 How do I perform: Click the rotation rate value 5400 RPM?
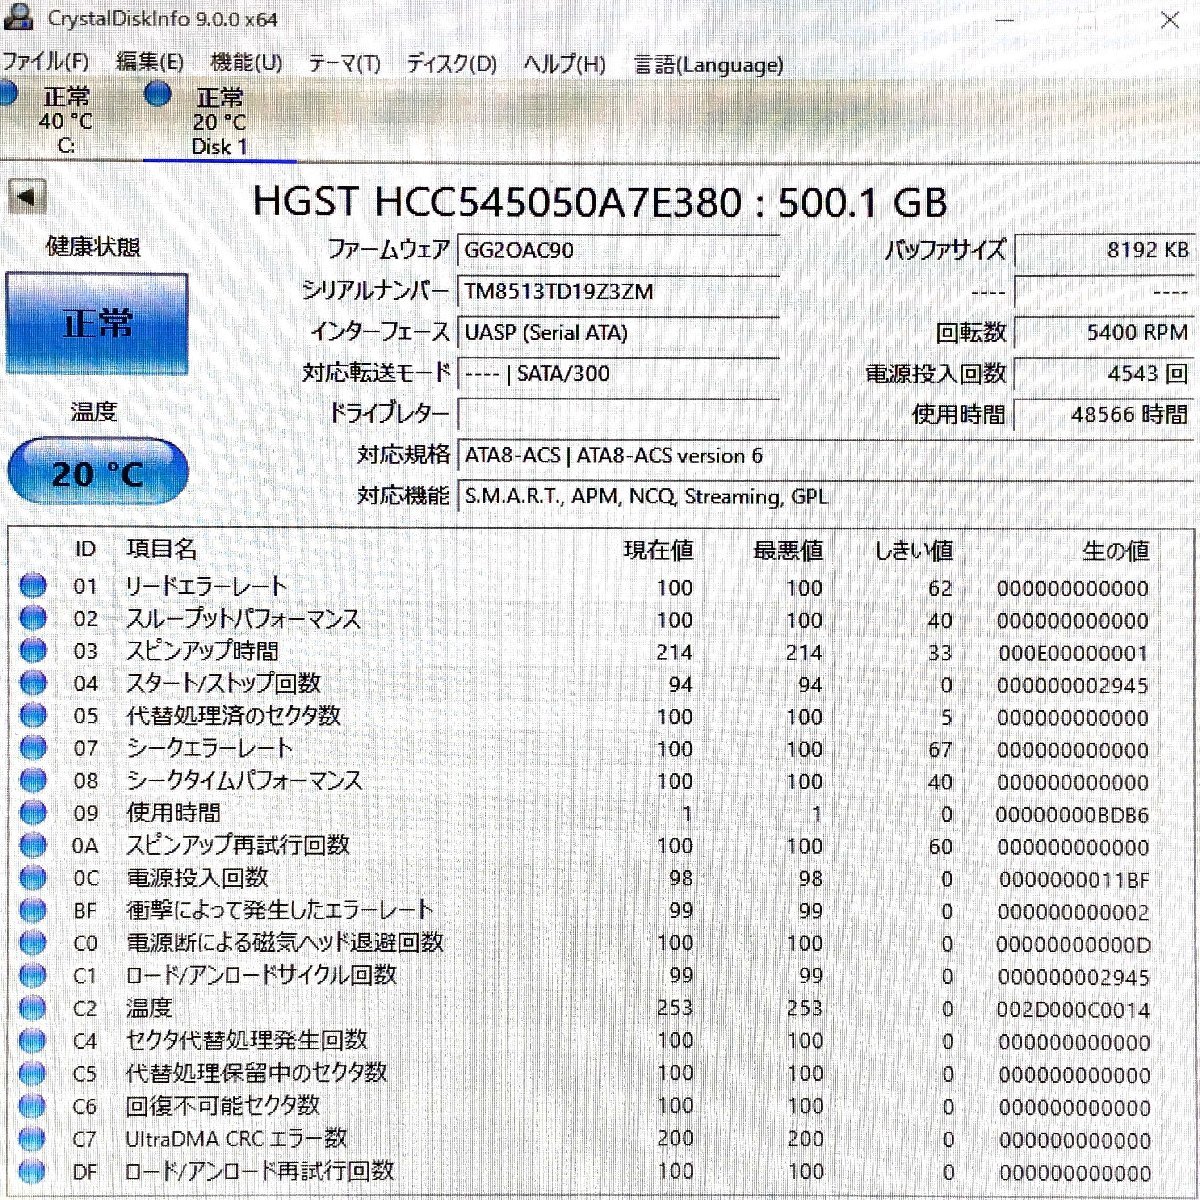1104,332
